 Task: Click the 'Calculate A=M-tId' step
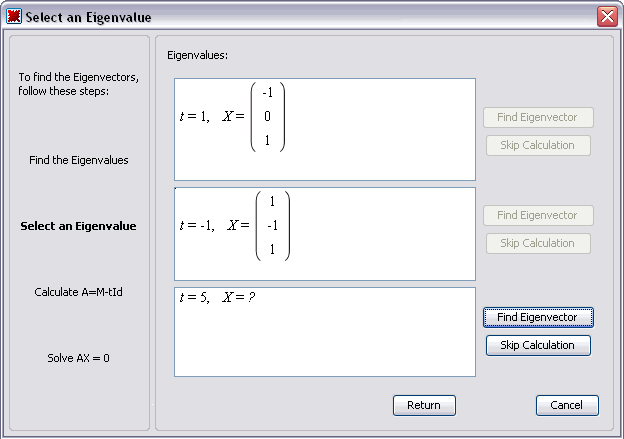tap(79, 292)
